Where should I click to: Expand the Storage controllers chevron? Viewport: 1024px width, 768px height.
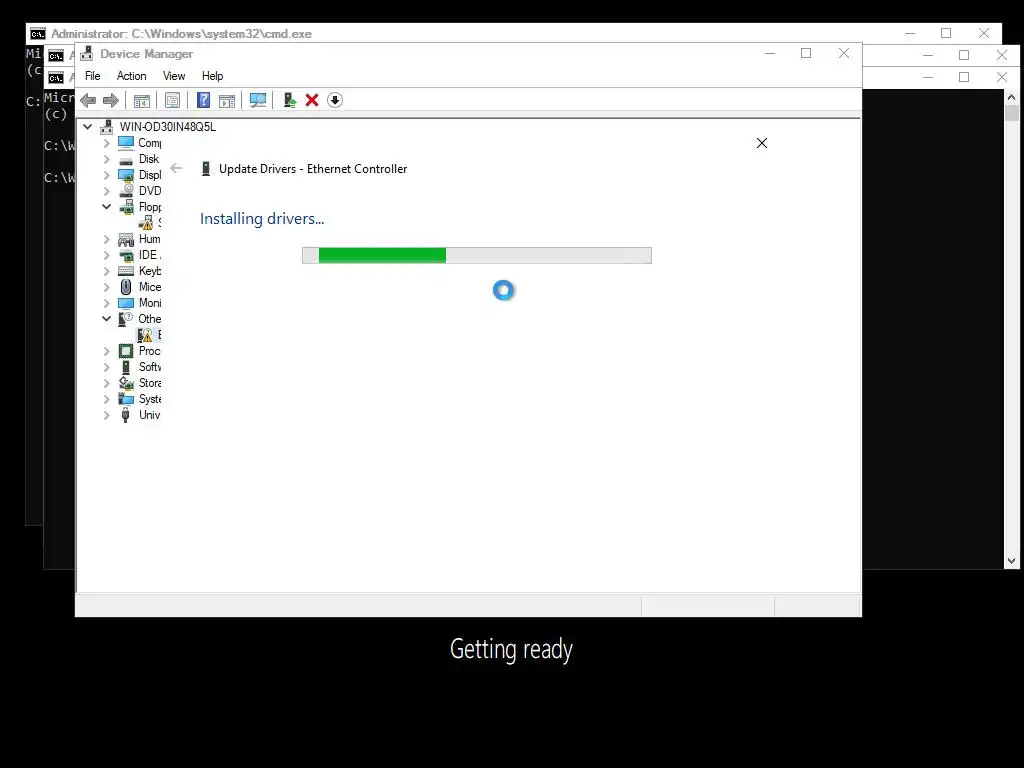click(106, 383)
